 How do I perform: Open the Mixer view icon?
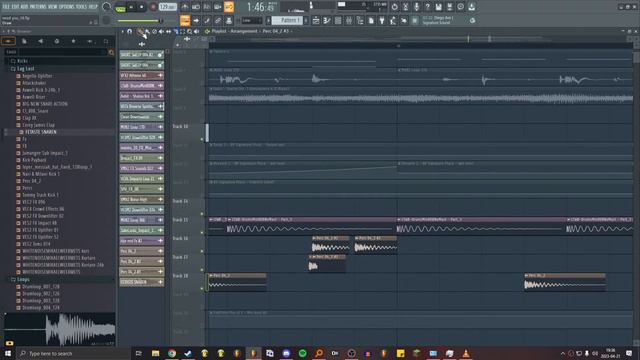tap(349, 20)
